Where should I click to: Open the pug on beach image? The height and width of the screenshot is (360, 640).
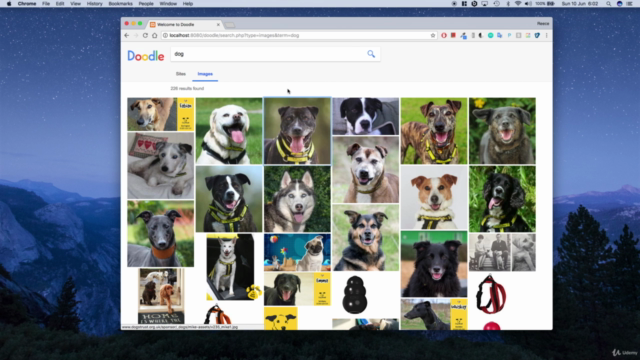tap(297, 252)
